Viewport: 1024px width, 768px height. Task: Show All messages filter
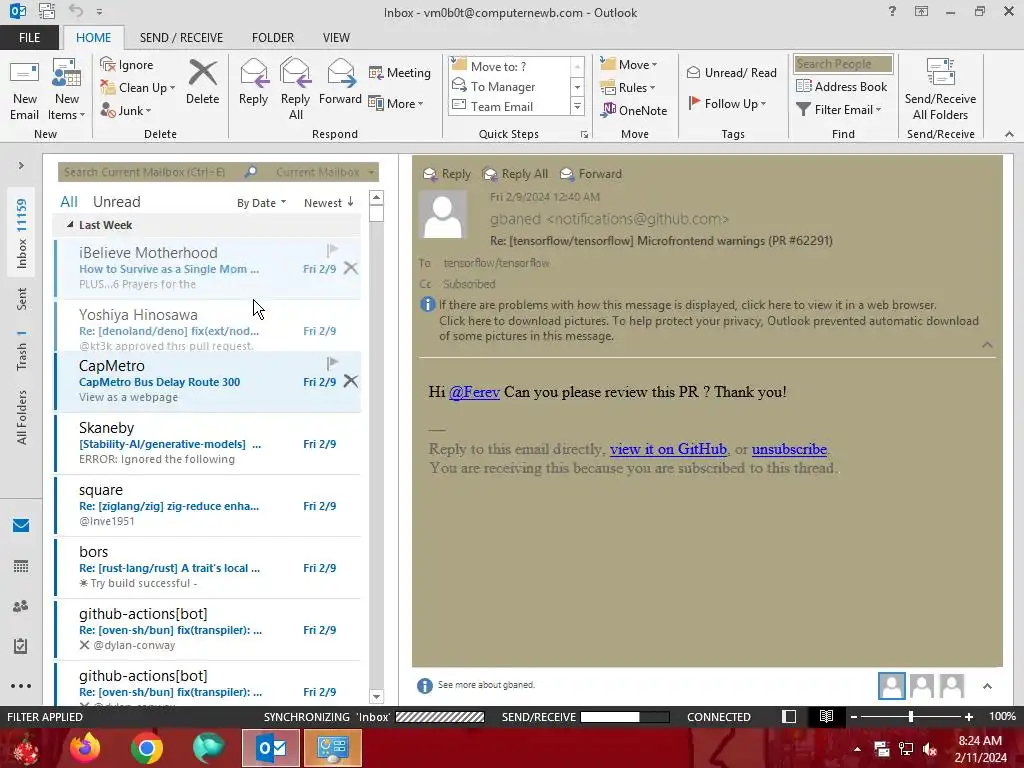tap(69, 202)
